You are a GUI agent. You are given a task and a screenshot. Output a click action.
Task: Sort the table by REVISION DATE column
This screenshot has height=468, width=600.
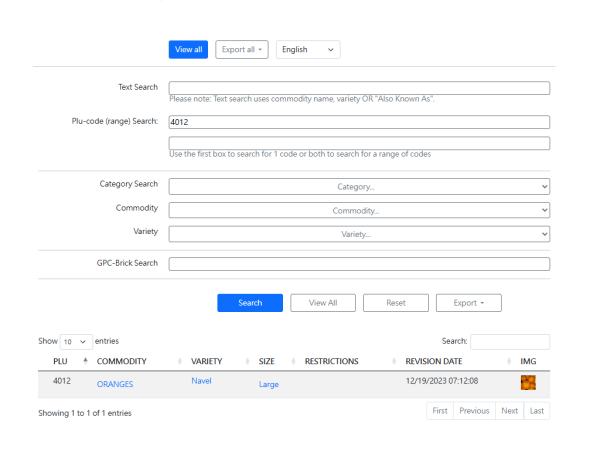[434, 361]
